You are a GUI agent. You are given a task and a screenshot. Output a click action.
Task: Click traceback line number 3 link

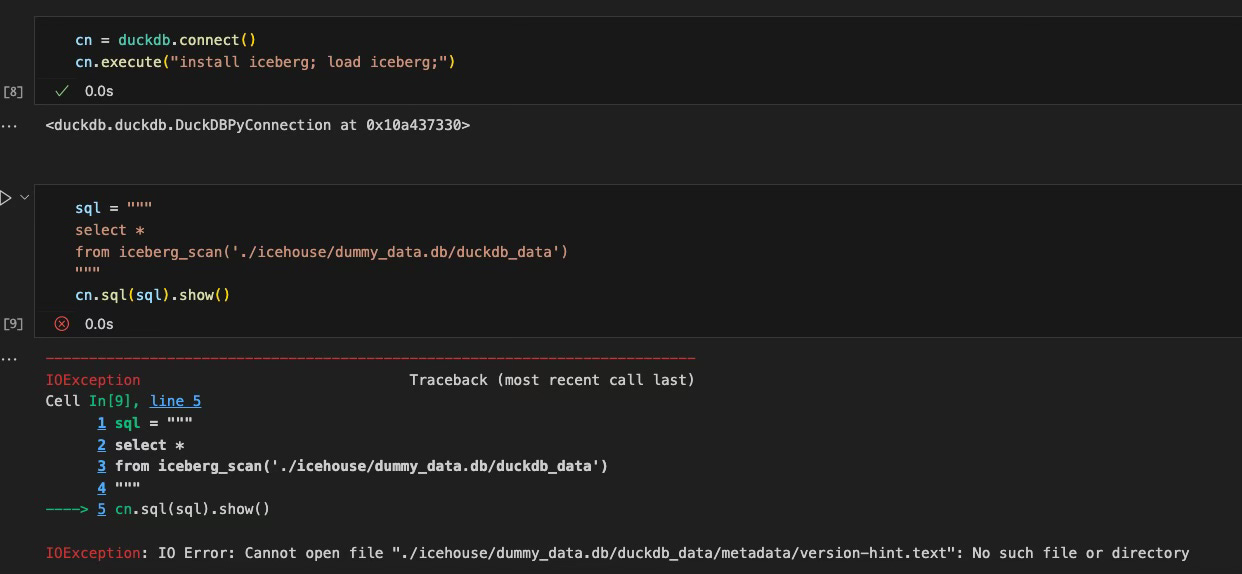[x=101, y=466]
